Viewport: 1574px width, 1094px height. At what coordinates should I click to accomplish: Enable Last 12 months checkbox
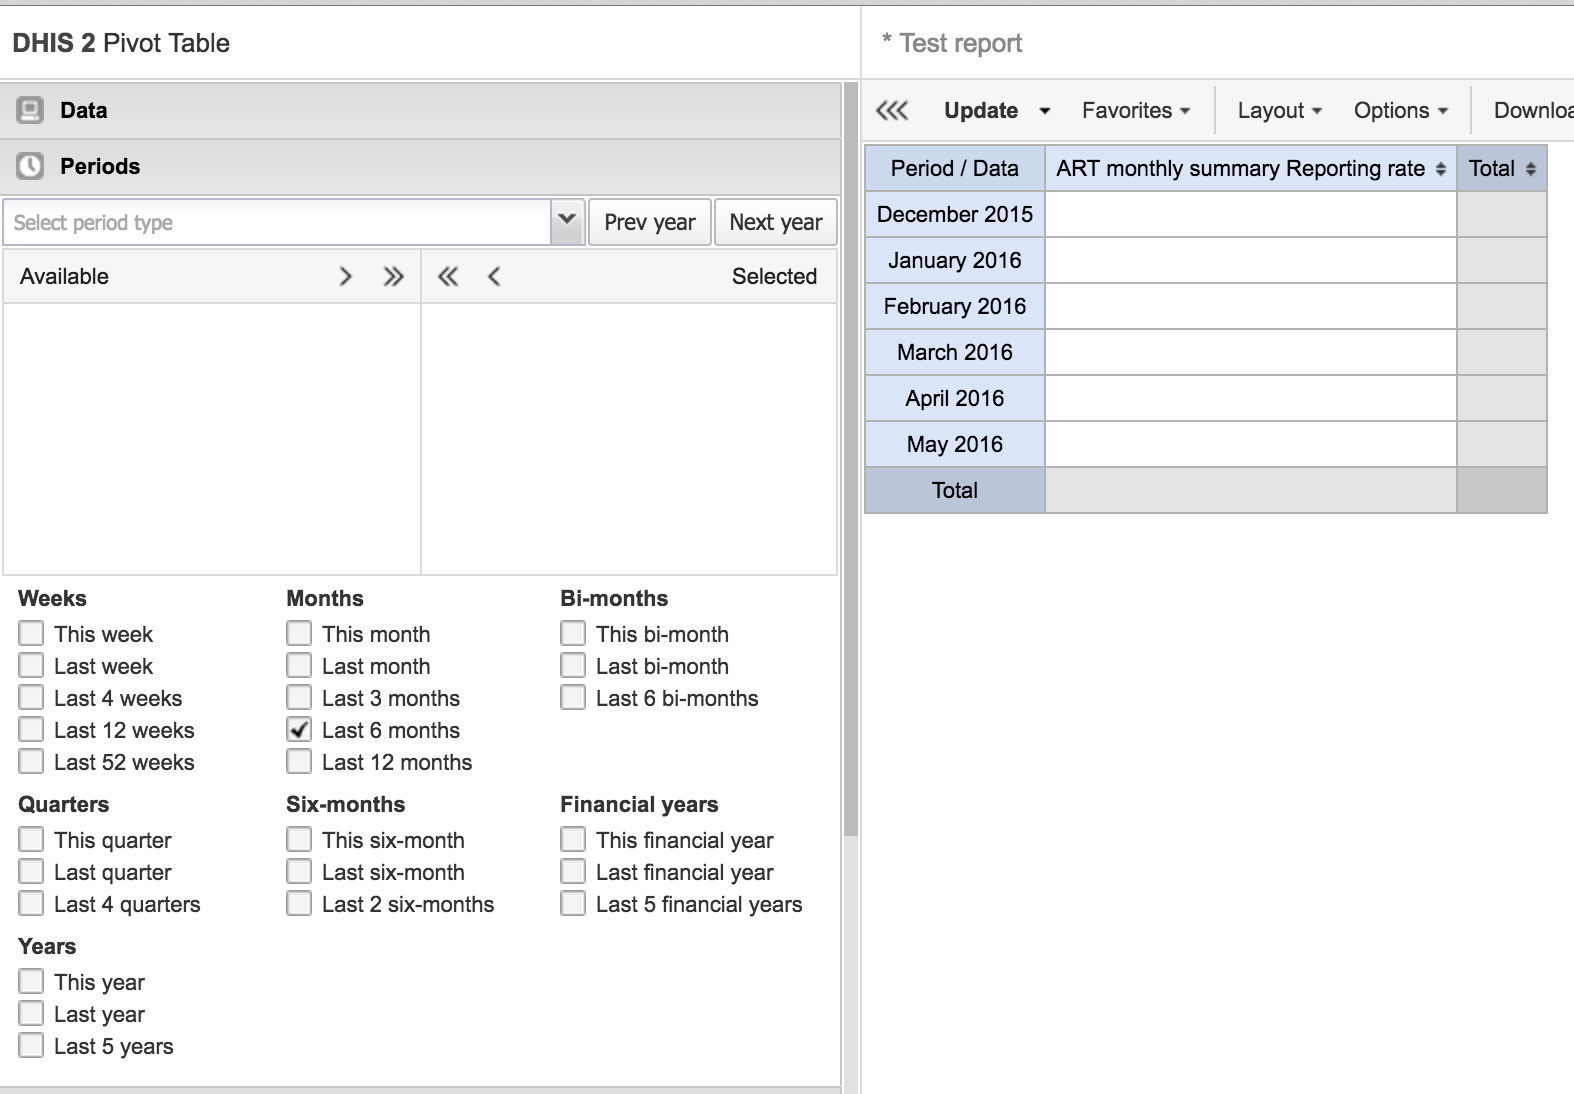tap(299, 762)
